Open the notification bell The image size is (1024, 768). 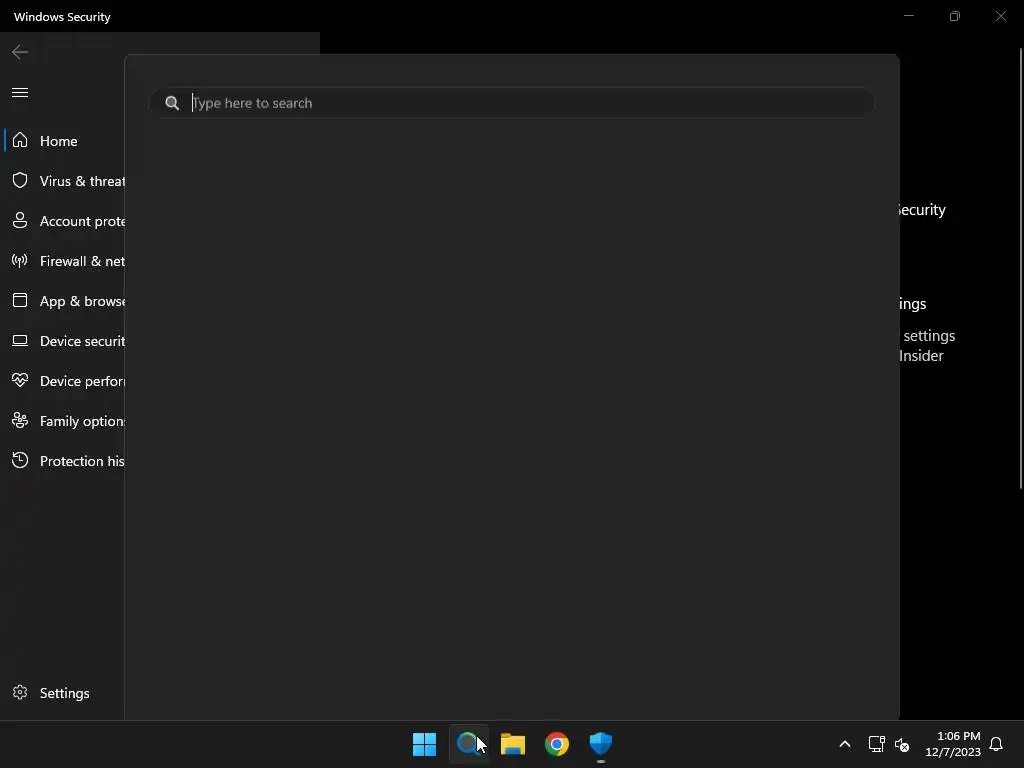(x=996, y=744)
